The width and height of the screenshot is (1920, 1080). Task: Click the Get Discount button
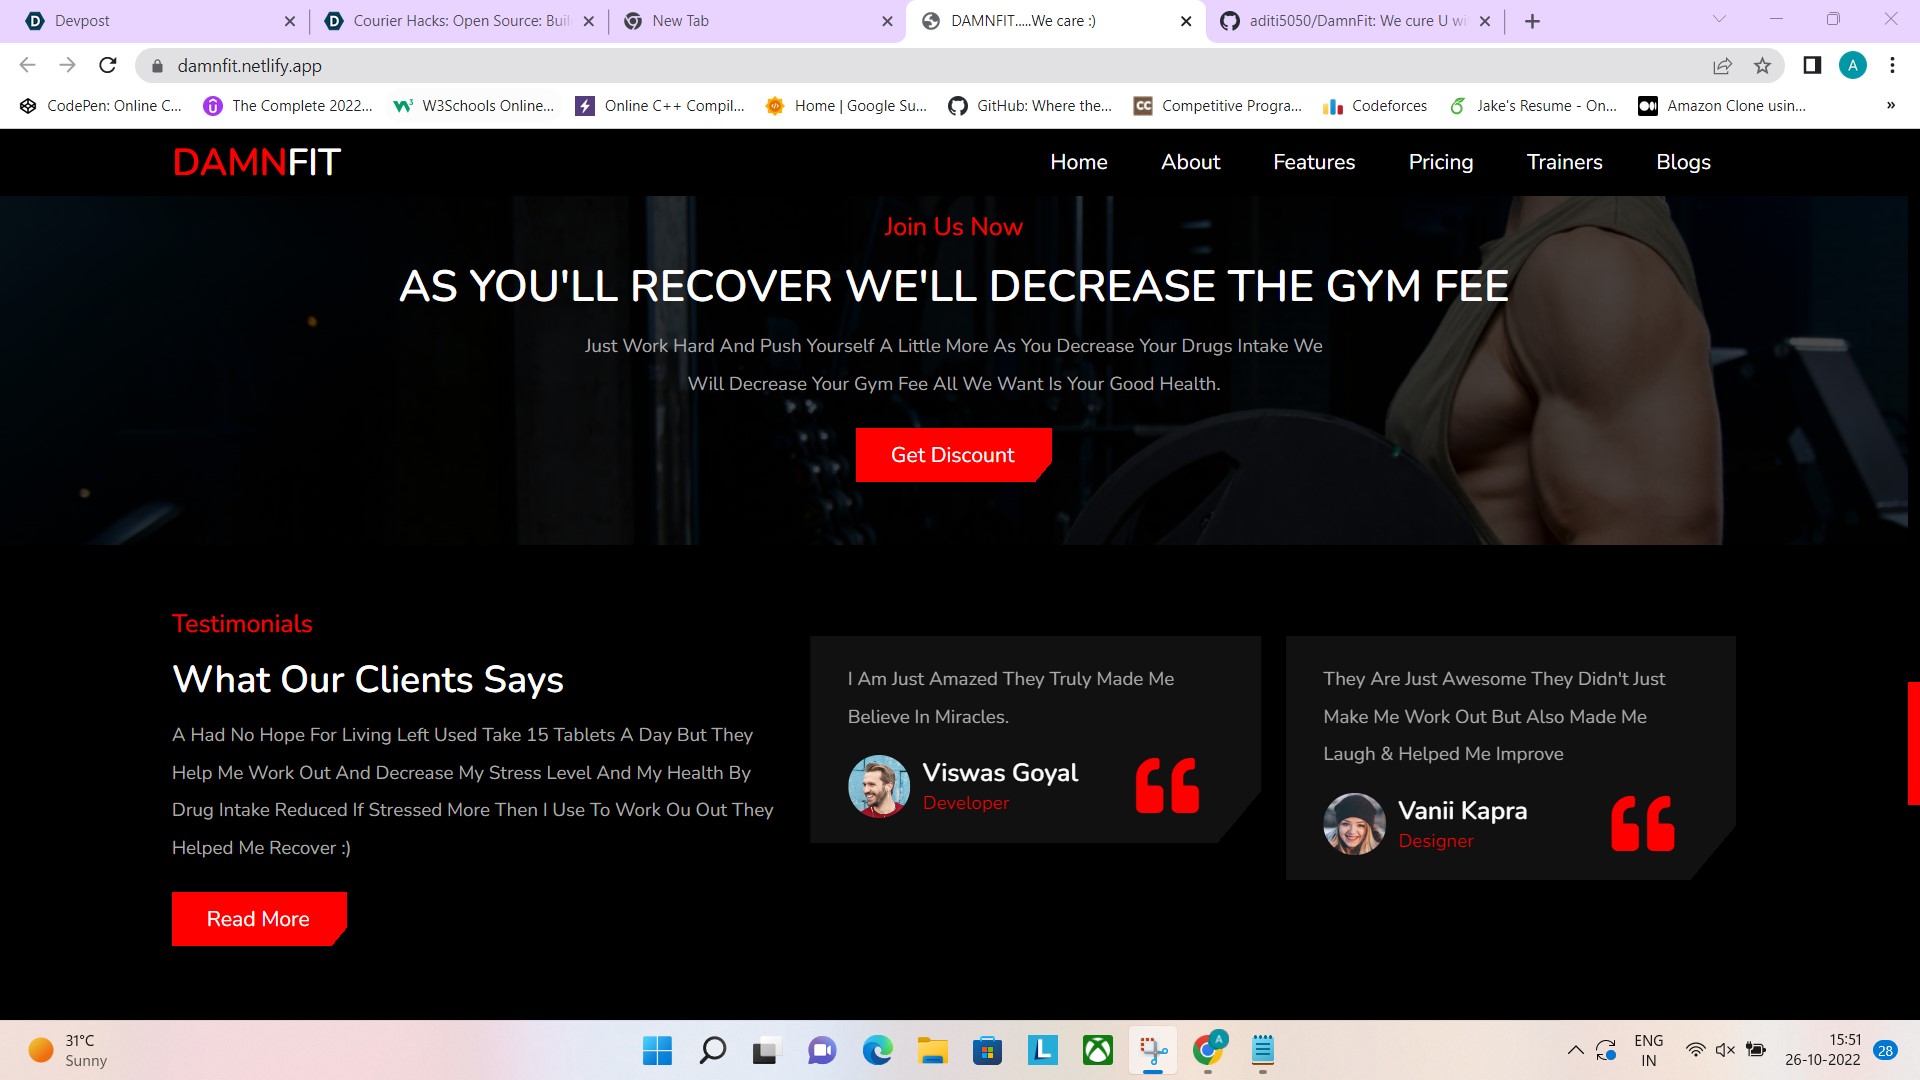(952, 455)
